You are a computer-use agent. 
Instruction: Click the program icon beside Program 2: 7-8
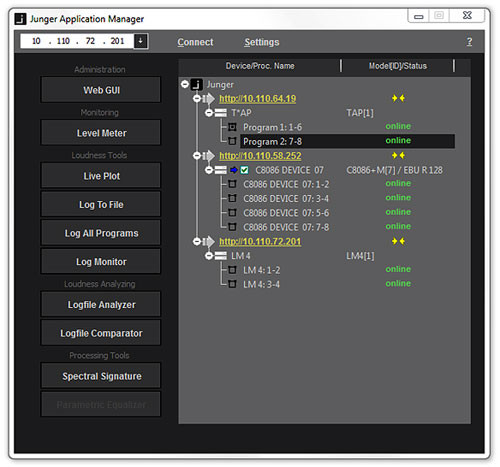pyautogui.click(x=232, y=141)
